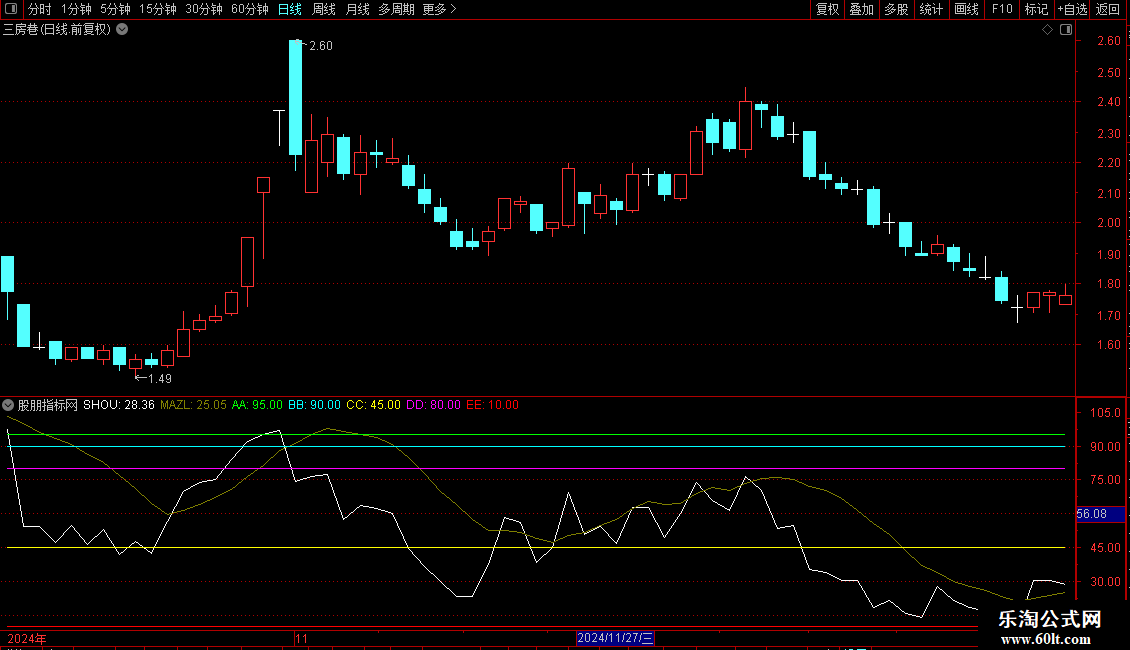Image resolution: width=1130 pixels, height=650 pixels.
Task: Select the 30分钟 period tab
Action: 204,9
